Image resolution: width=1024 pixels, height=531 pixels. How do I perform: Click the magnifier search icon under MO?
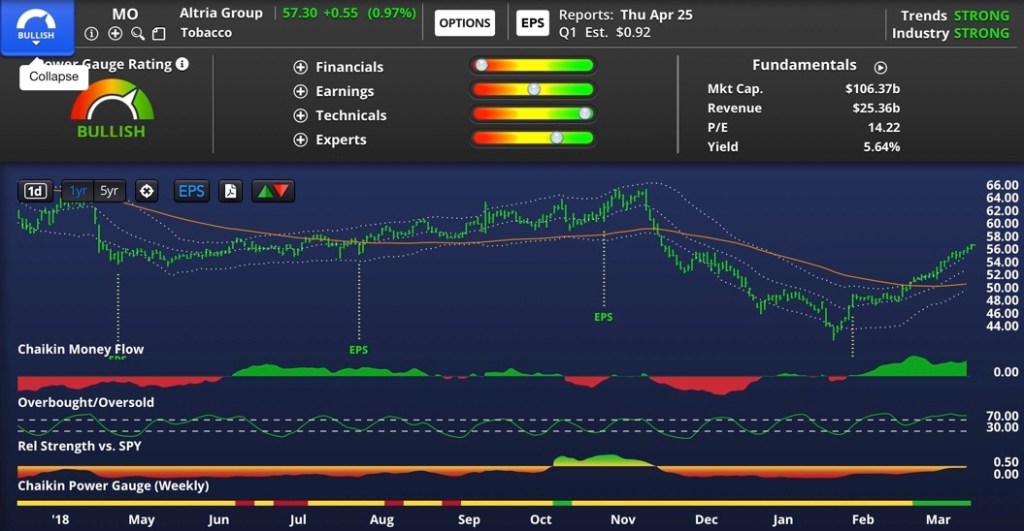click(137, 33)
